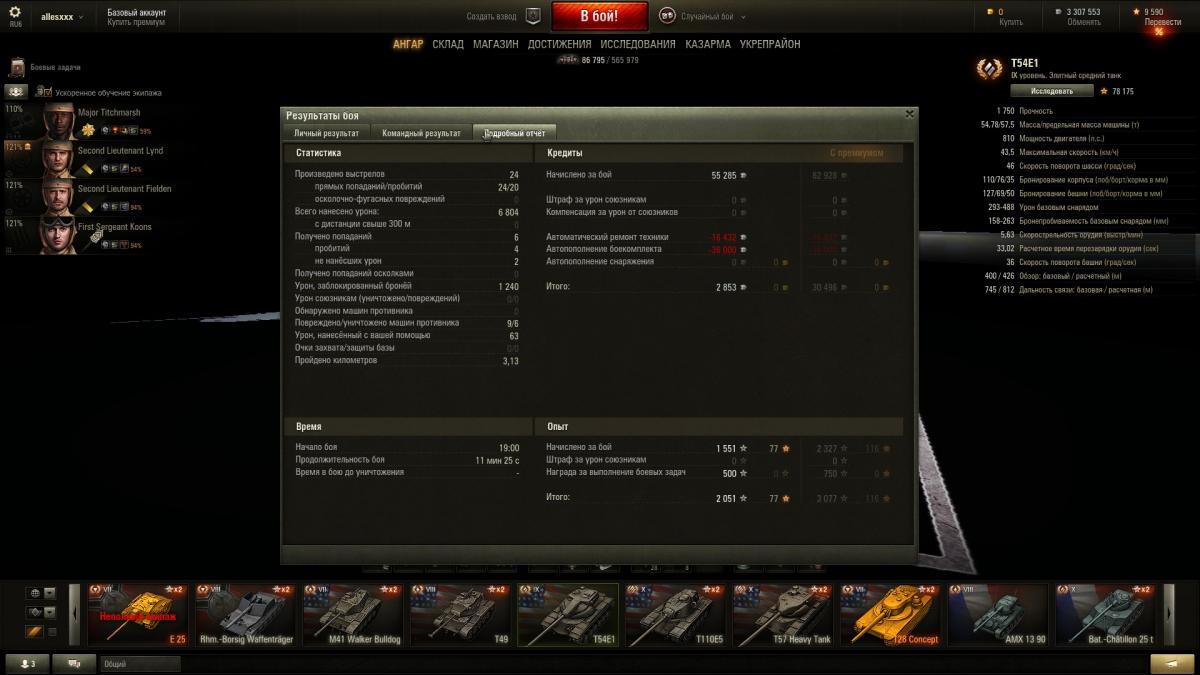Open chat channels button
Viewport: 1200px width, 675px height.
74,663
